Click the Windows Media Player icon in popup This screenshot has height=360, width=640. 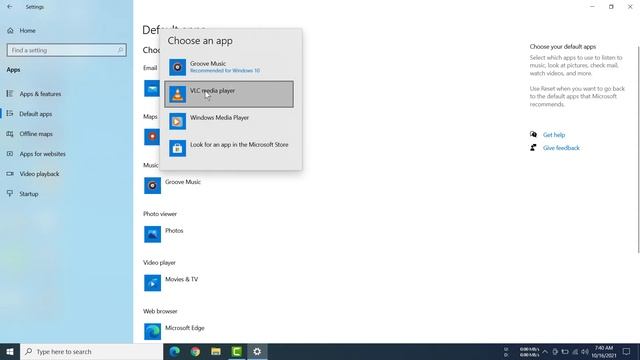tap(178, 121)
